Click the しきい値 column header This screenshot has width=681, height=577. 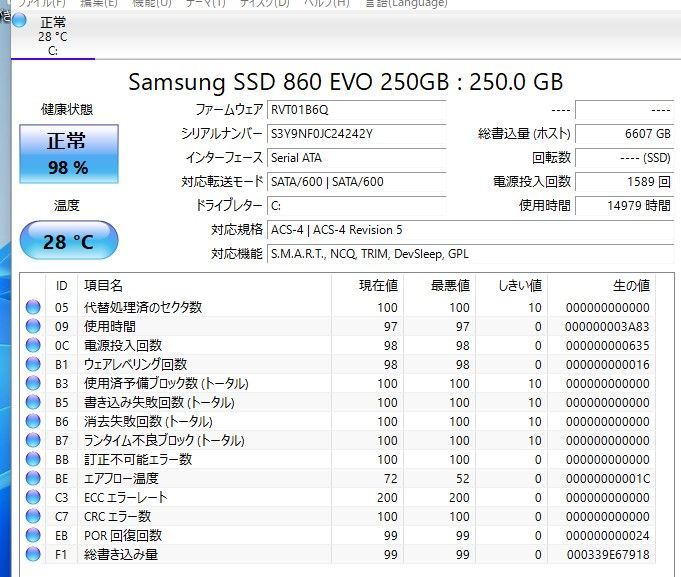pos(512,285)
